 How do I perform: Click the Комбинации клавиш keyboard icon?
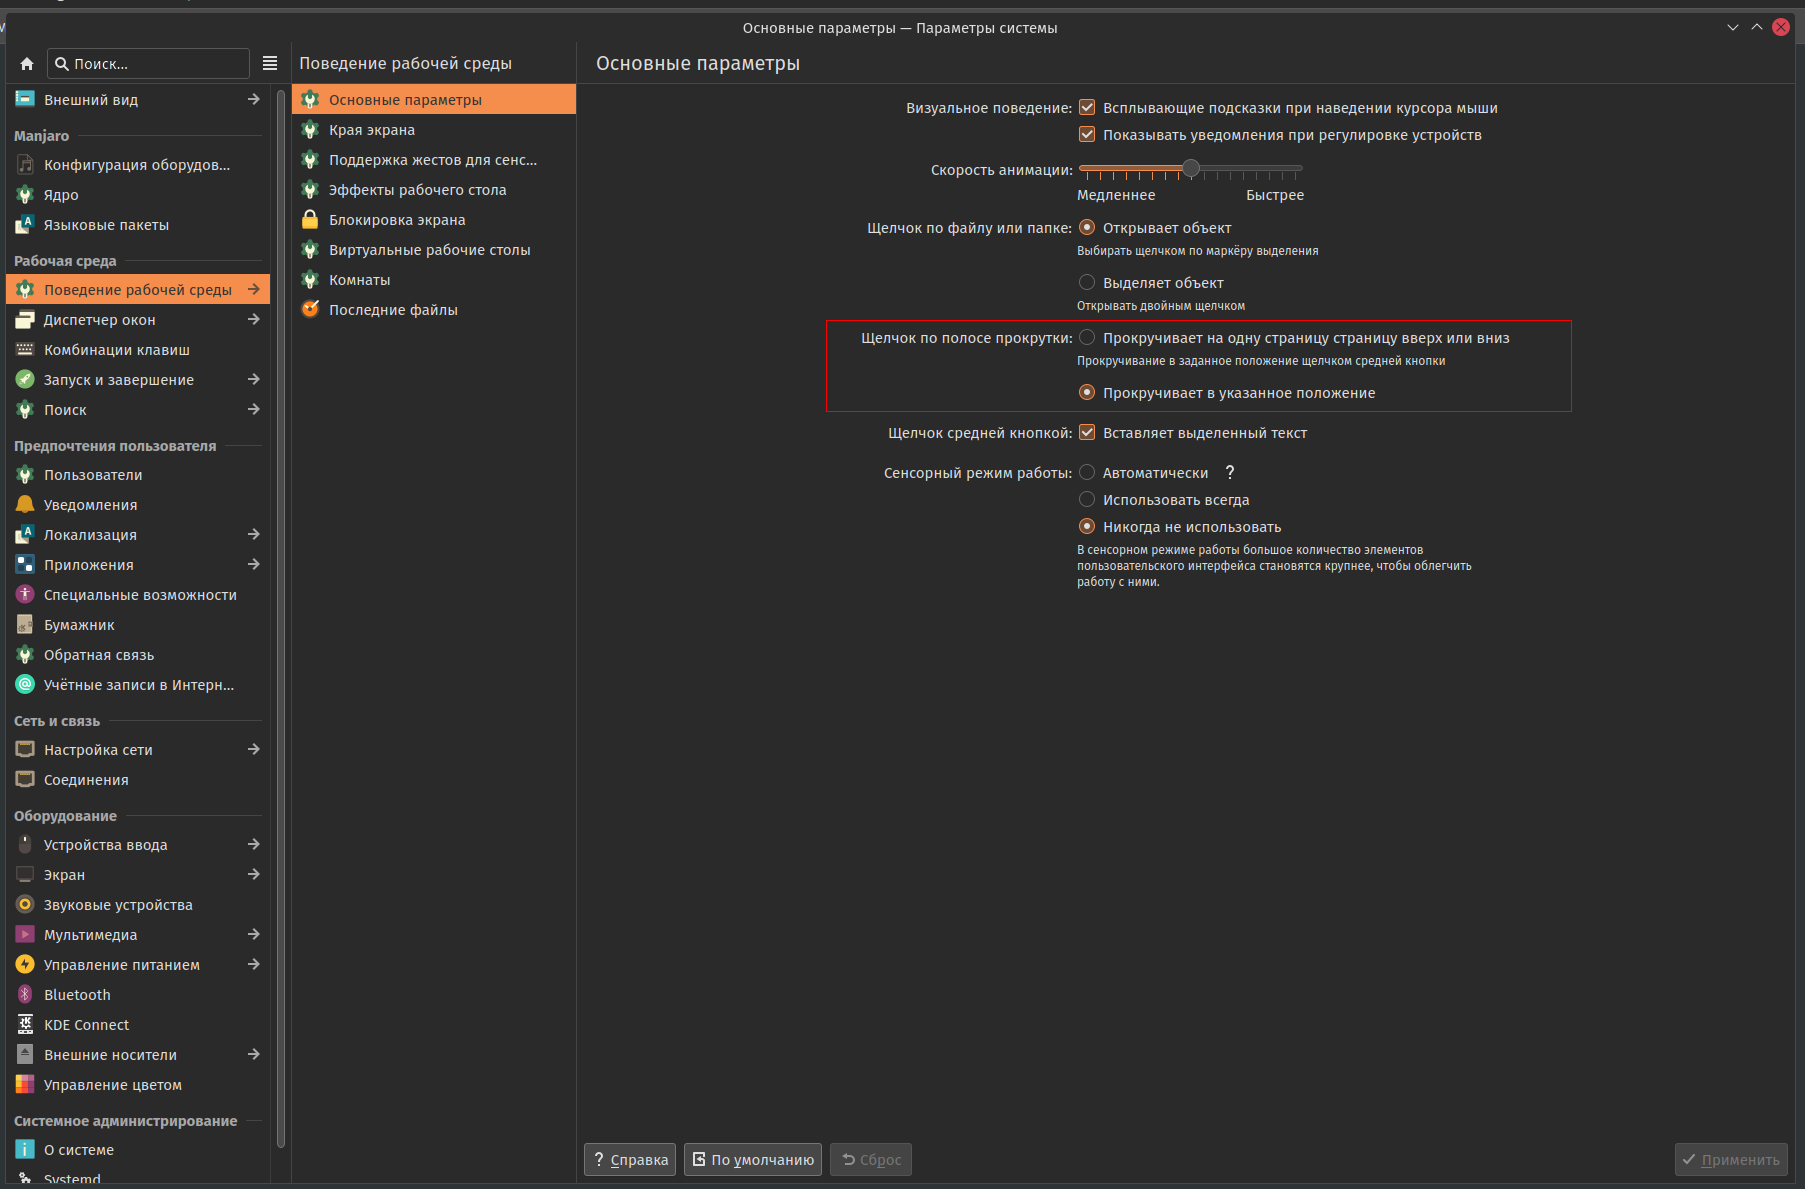pyautogui.click(x=25, y=350)
